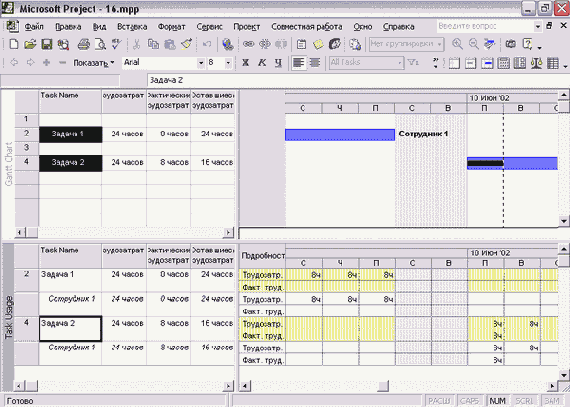Toggle underline formatting button

click(x=278, y=63)
